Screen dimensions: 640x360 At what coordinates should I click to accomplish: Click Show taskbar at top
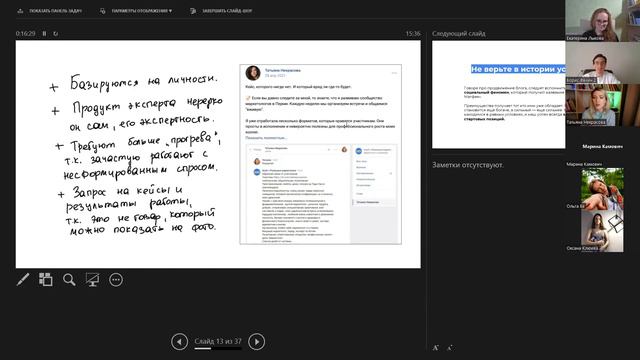pos(49,11)
